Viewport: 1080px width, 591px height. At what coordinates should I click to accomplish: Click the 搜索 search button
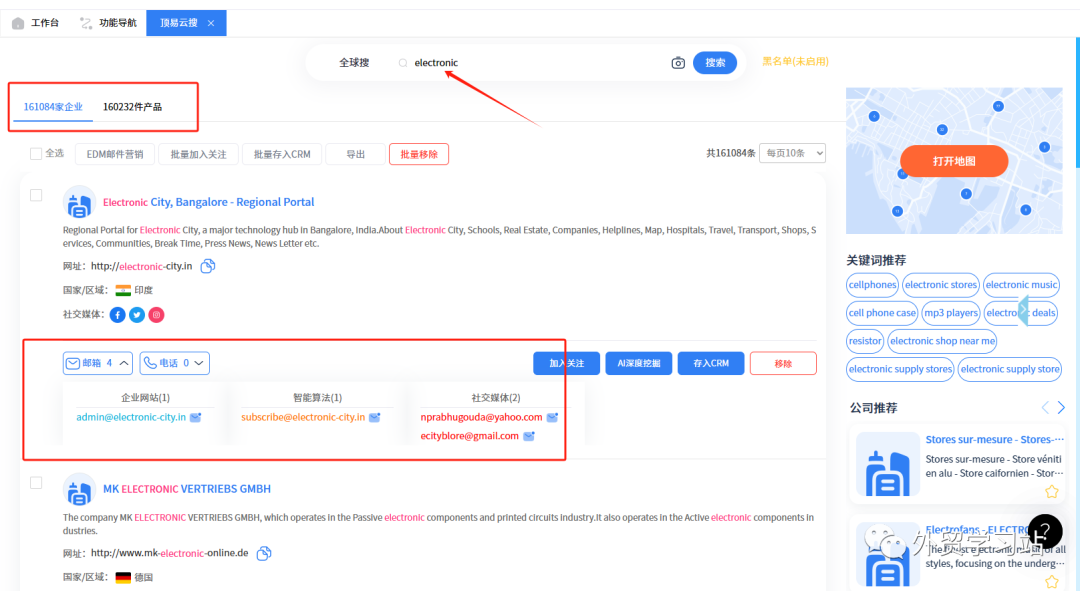(x=715, y=63)
